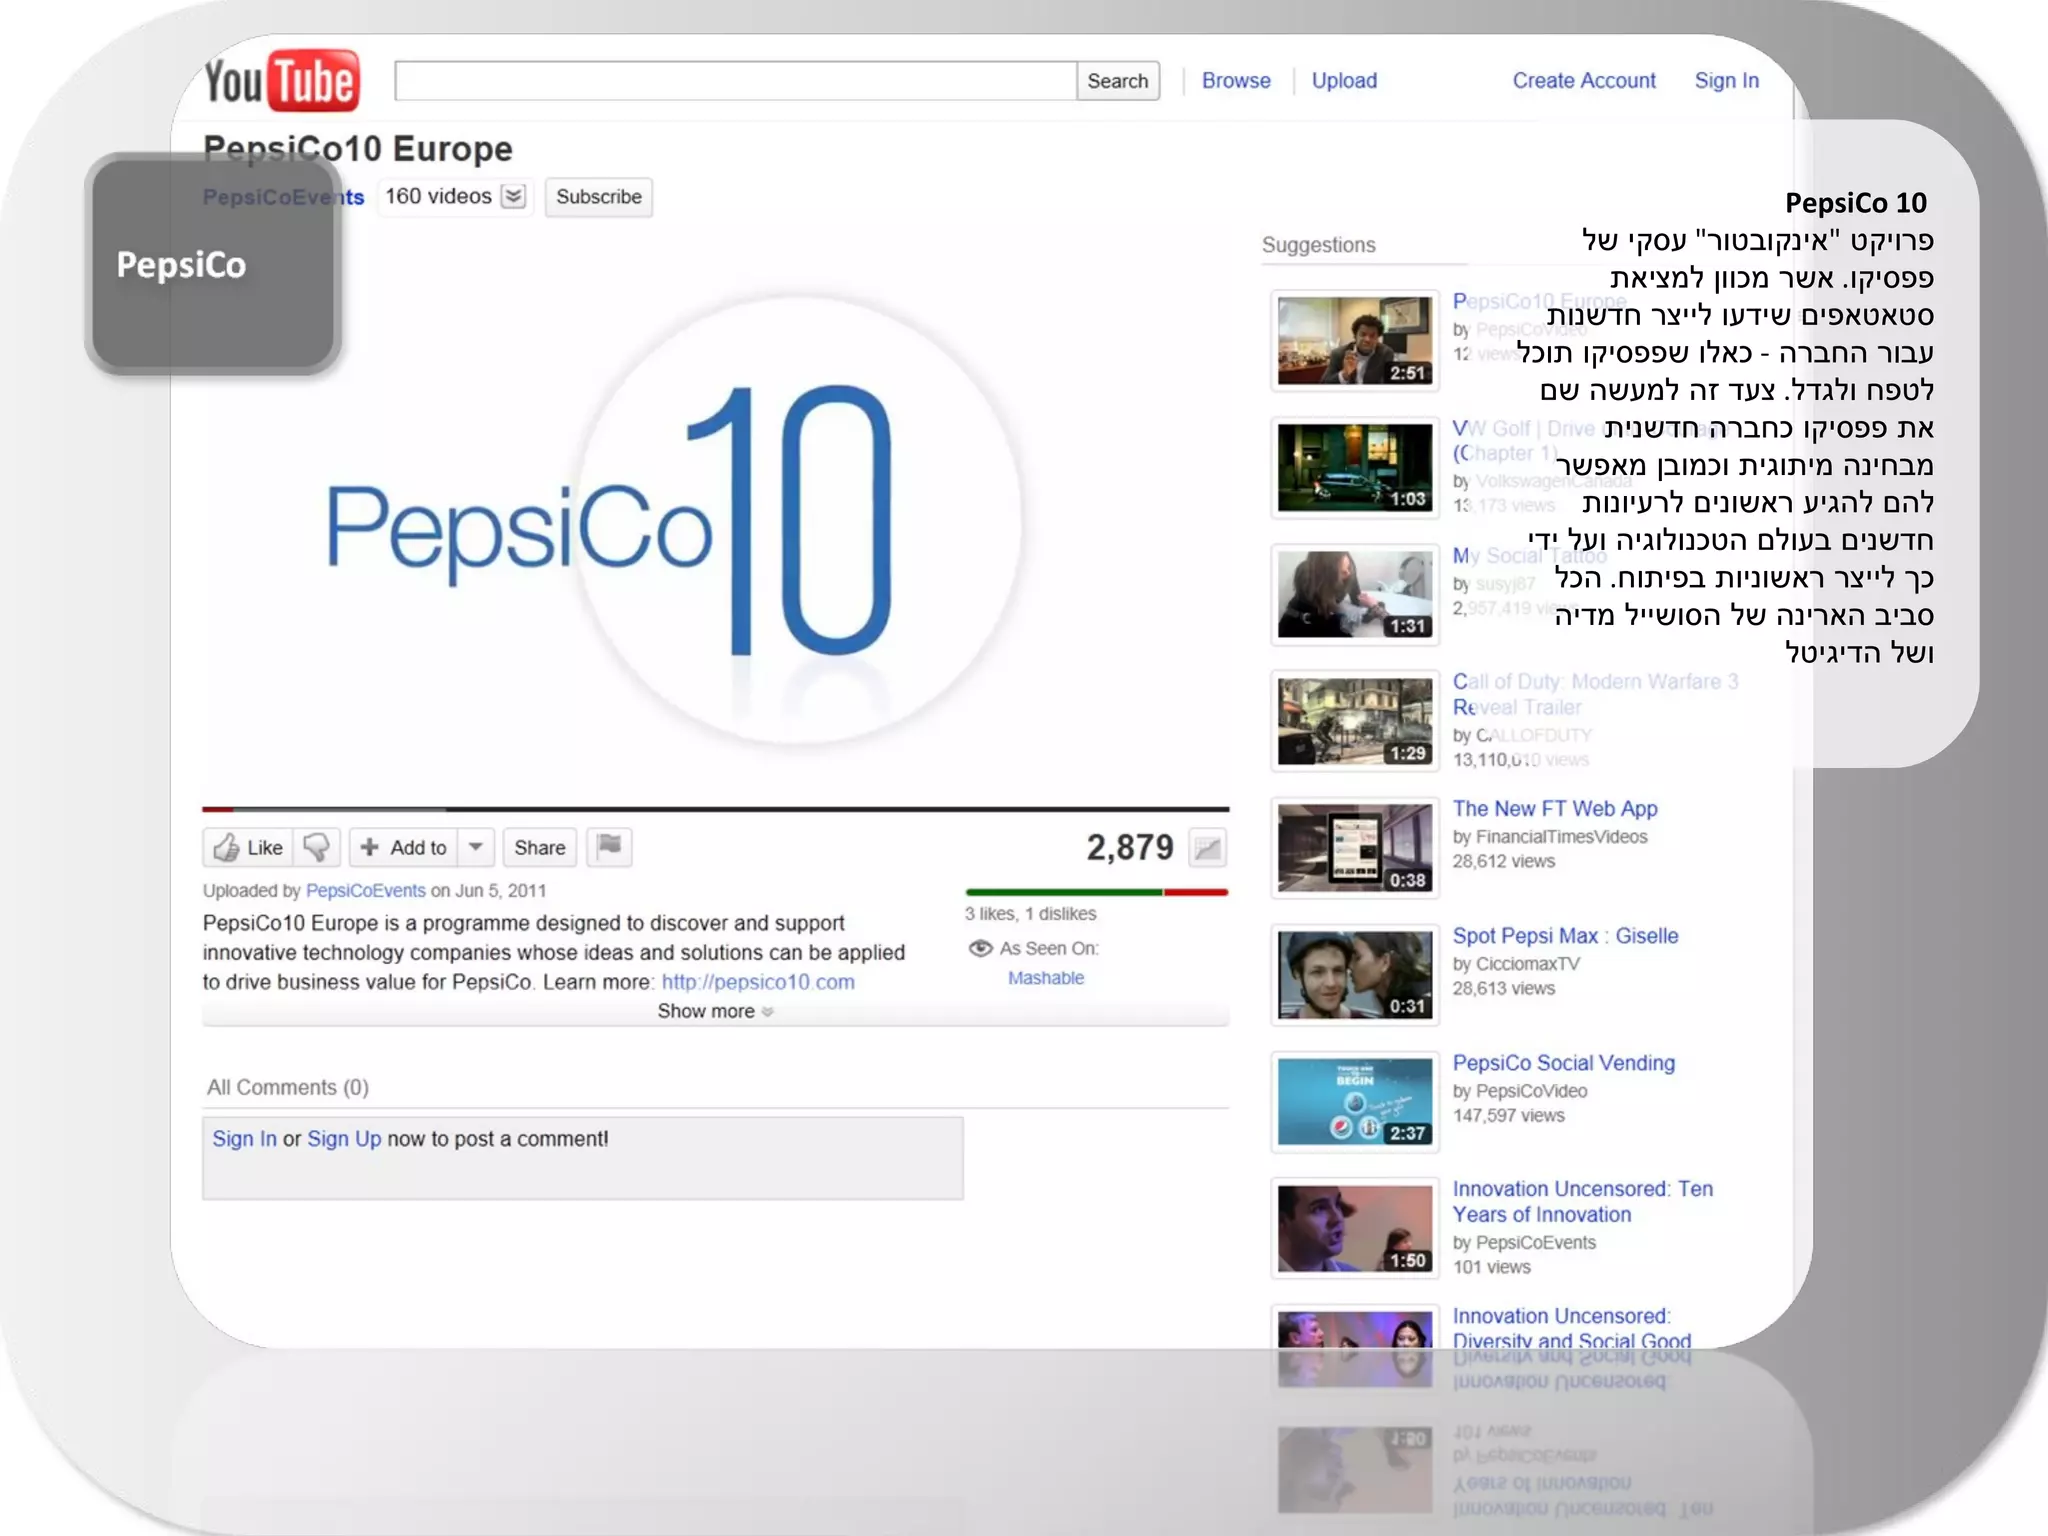Open The New FT Web App thumbnail
The image size is (2048, 1536).
1354,849
